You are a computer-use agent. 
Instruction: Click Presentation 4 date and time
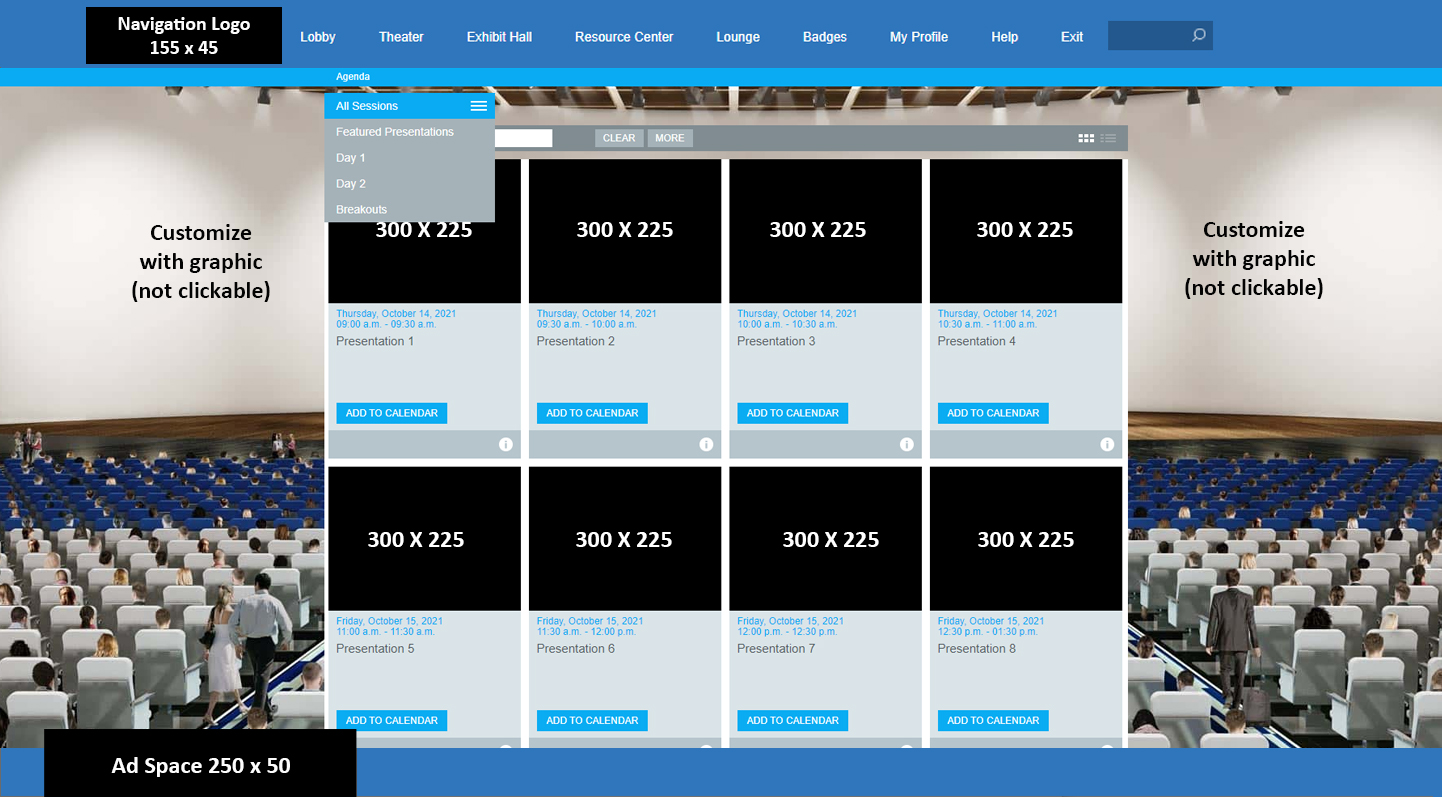tap(998, 319)
